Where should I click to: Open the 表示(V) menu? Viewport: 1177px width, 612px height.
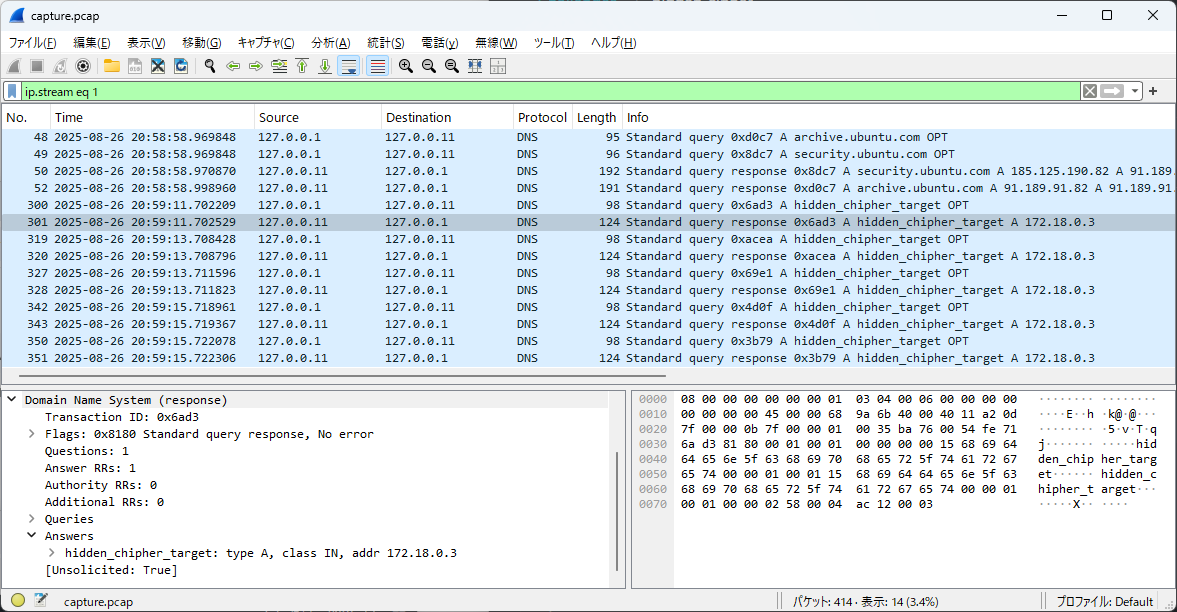pos(146,43)
